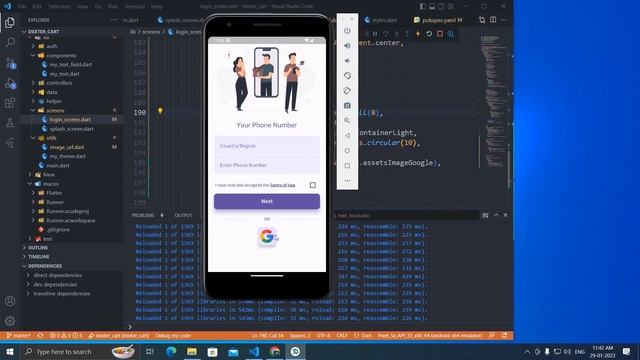Click emulator home circle button
Screen dimensions: 640x360
(347, 151)
